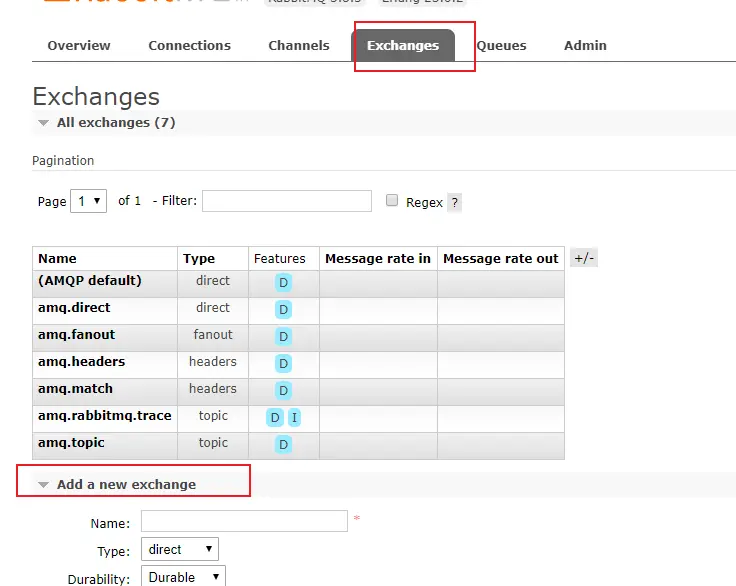Switch to the Connections tab

click(x=190, y=46)
